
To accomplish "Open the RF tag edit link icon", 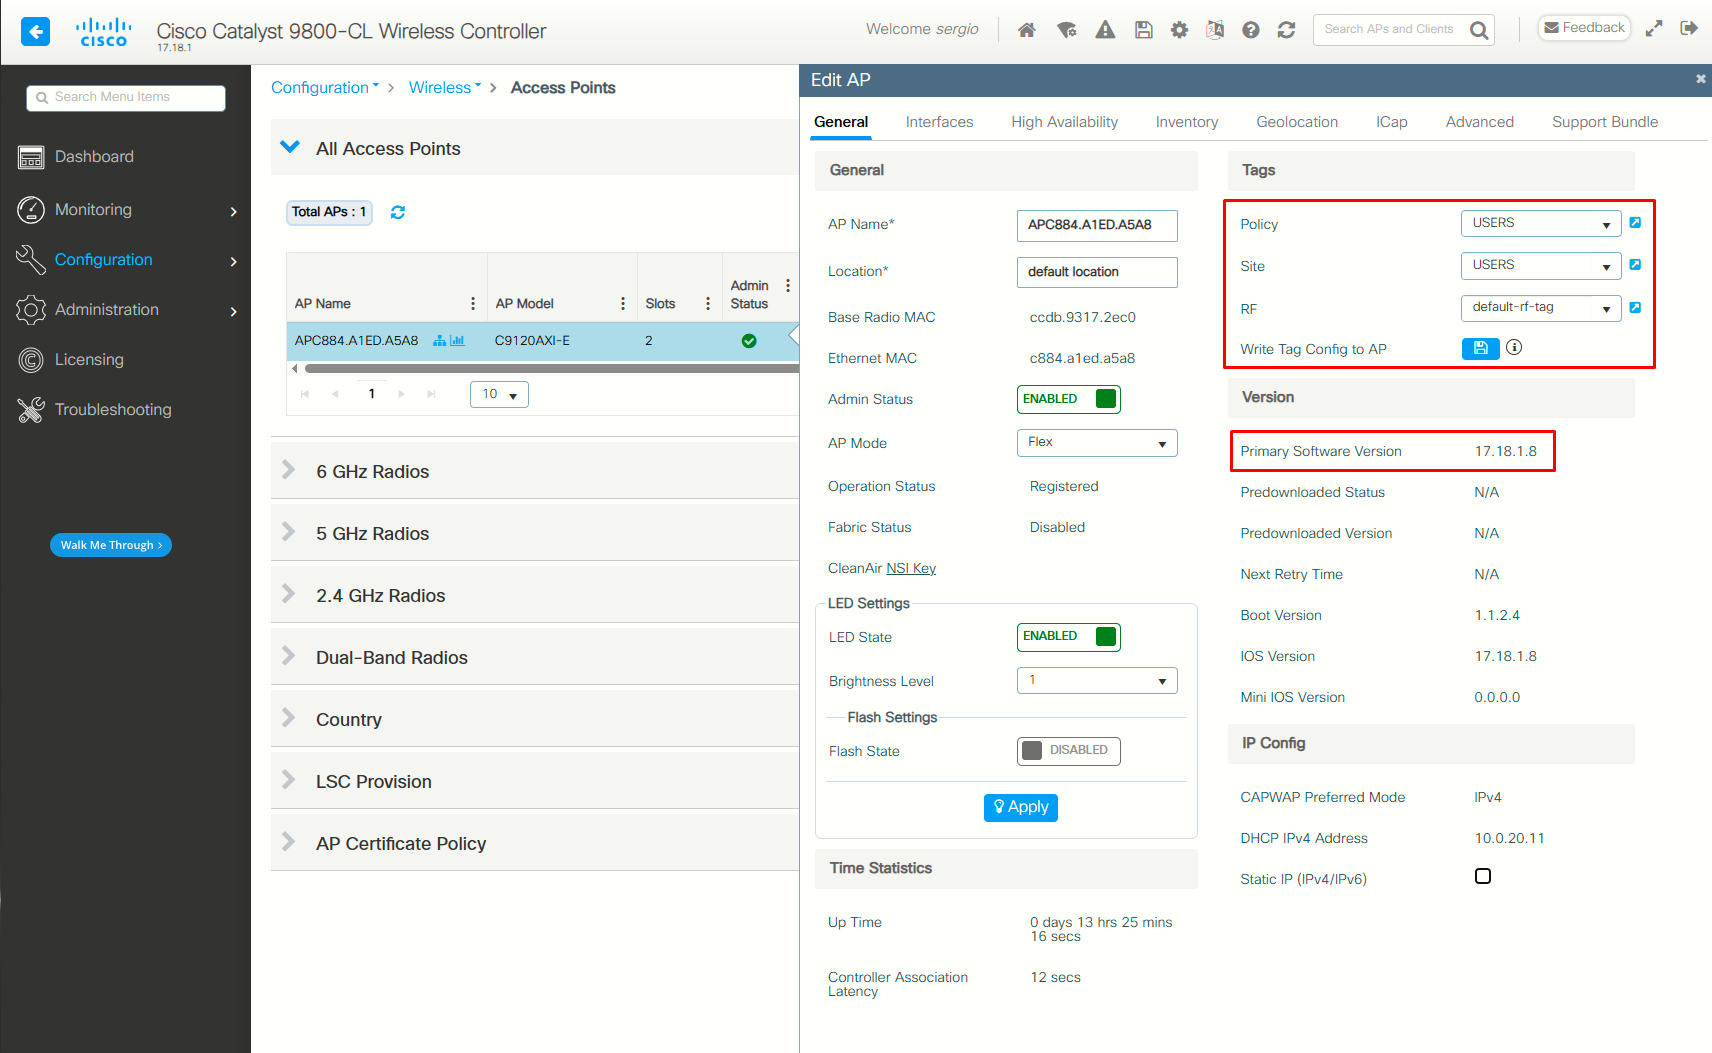I will [x=1635, y=308].
